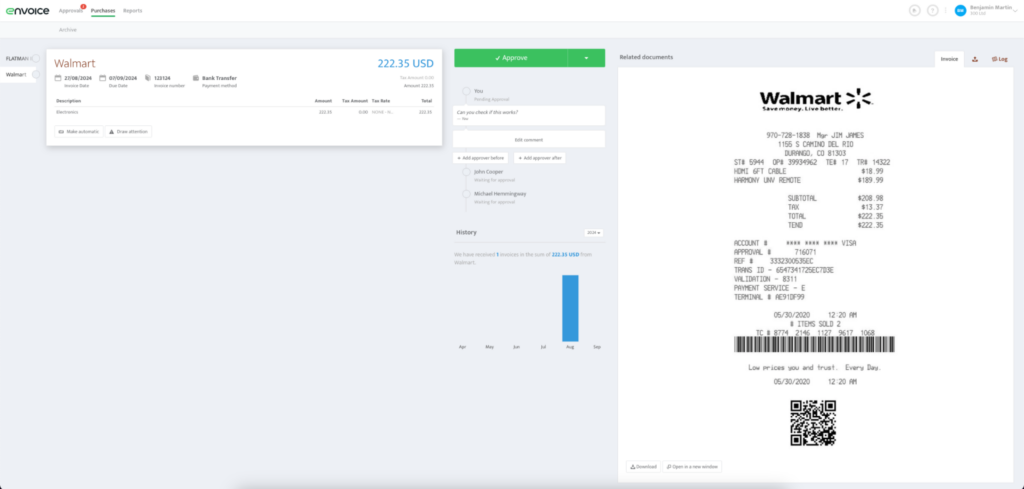Click the Make automatic button
Image resolution: width=1024 pixels, height=489 pixels.
point(79,131)
